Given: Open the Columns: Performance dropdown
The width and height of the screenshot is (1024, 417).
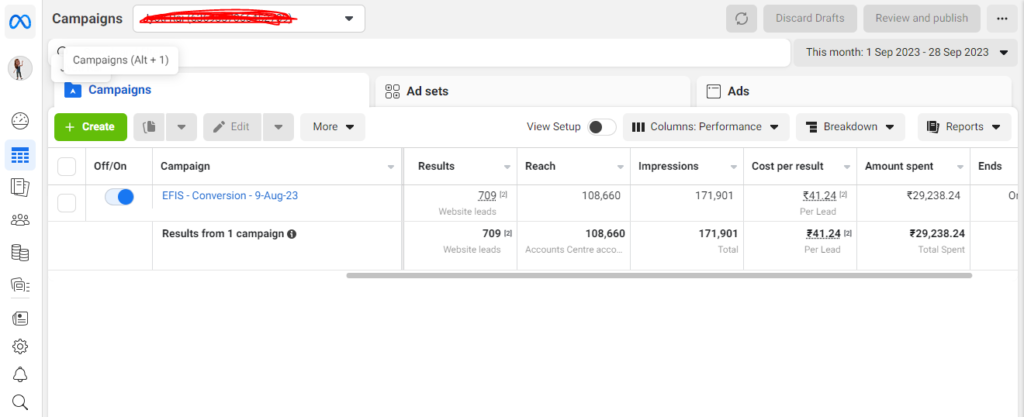Looking at the screenshot, I should [x=705, y=127].
